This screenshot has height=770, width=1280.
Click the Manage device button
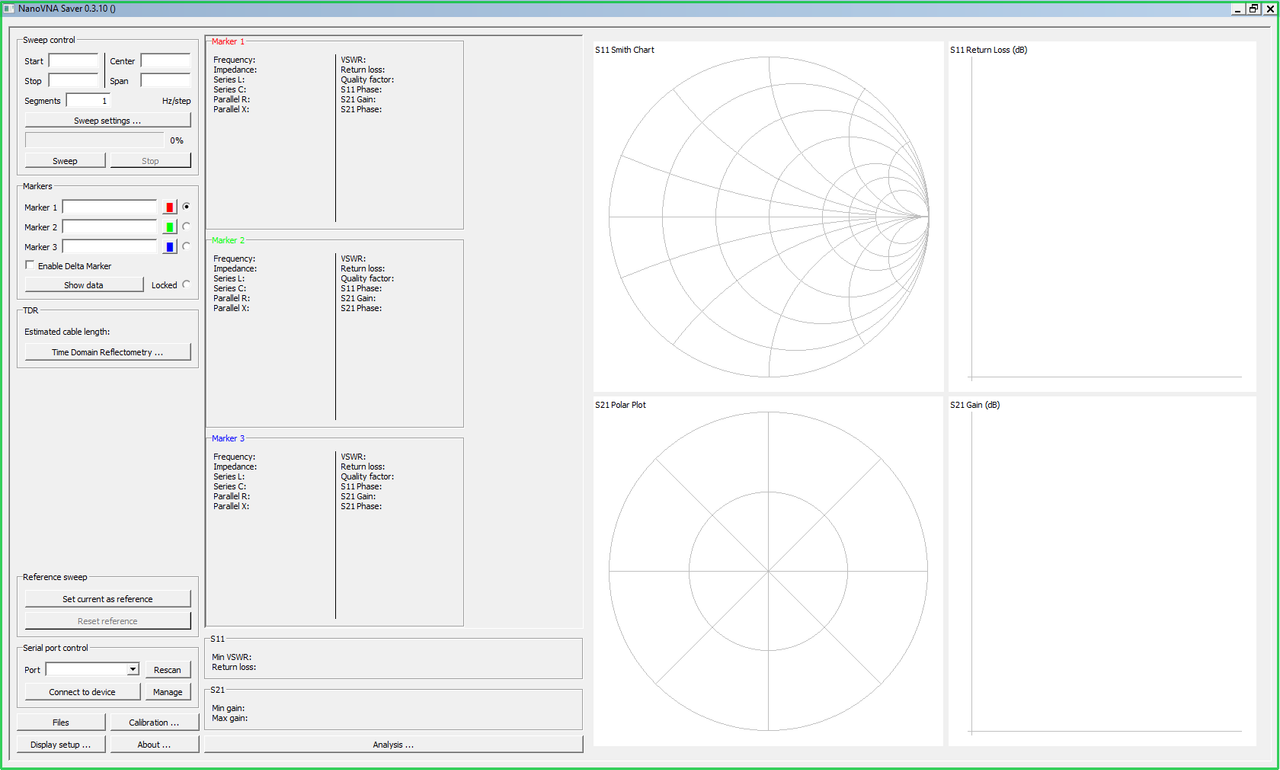point(167,692)
